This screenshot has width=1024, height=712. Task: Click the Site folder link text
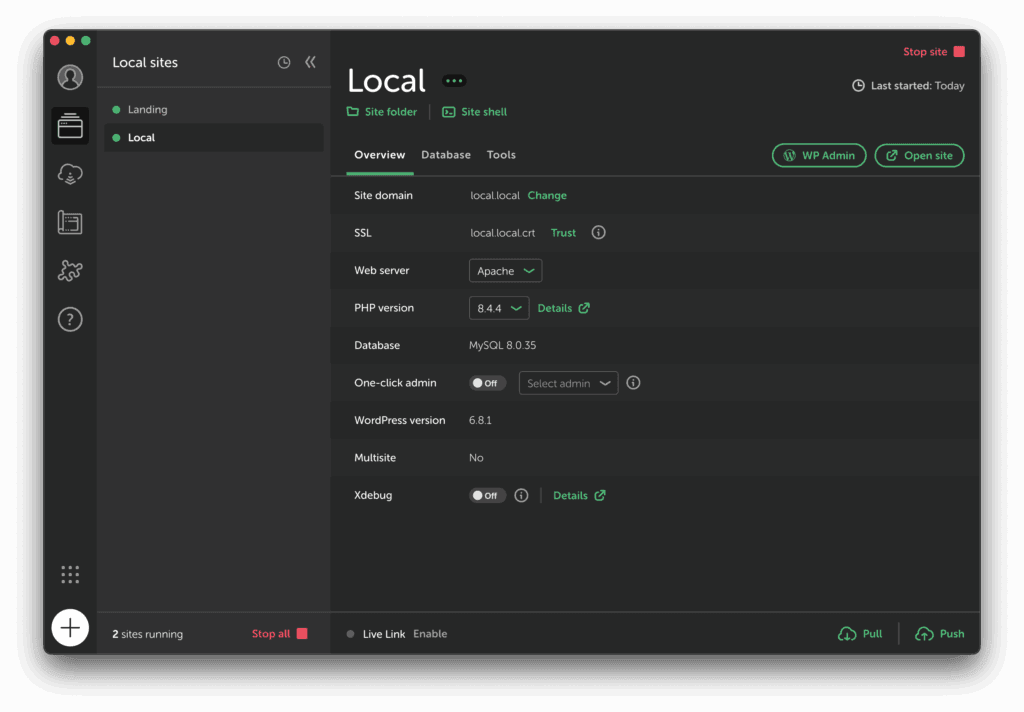391,112
